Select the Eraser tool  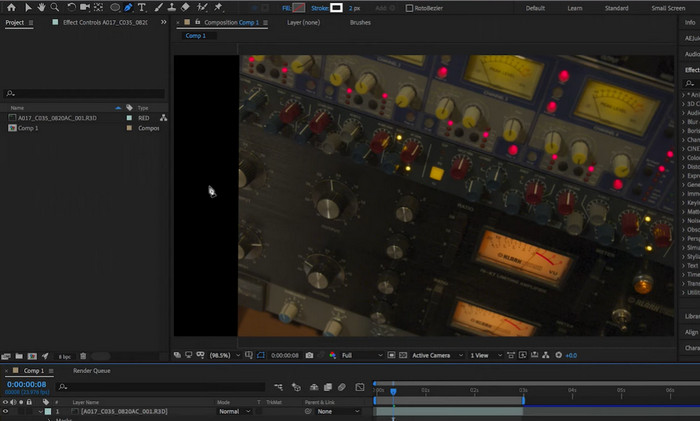click(x=185, y=7)
